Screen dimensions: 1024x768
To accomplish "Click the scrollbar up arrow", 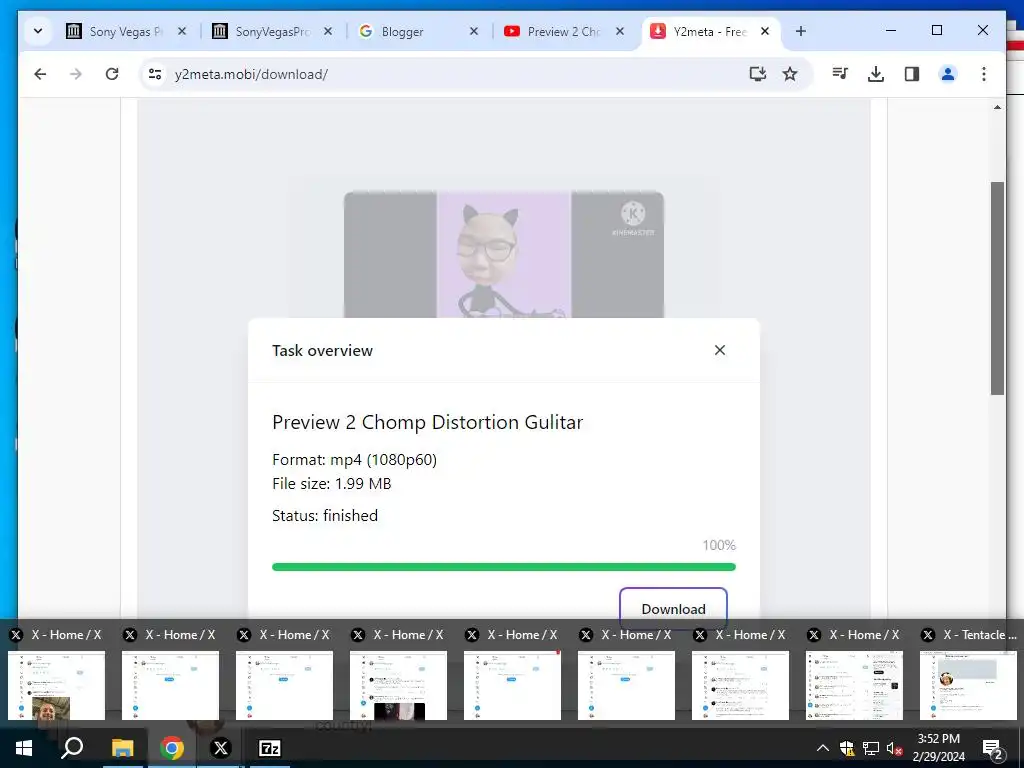I will pos(997,106).
